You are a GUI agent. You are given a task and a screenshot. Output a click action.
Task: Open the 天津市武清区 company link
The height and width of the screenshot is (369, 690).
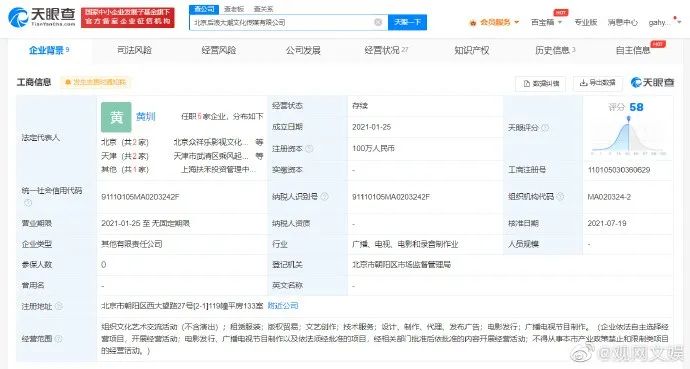[211, 156]
